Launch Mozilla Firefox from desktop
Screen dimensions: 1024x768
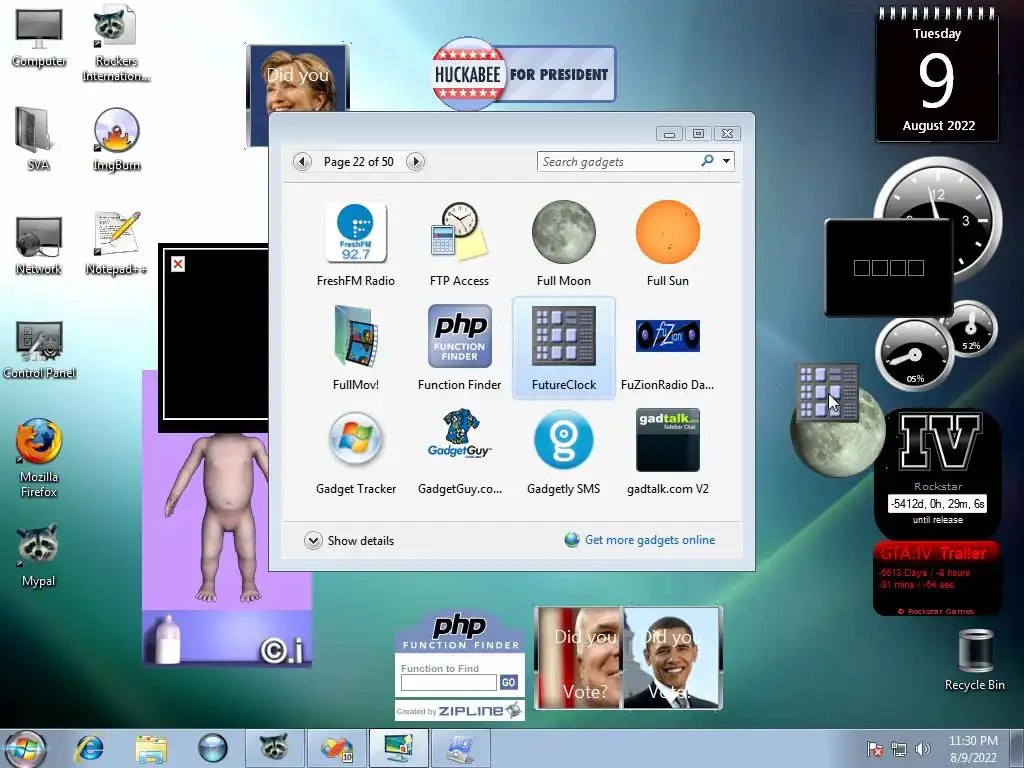(x=39, y=458)
